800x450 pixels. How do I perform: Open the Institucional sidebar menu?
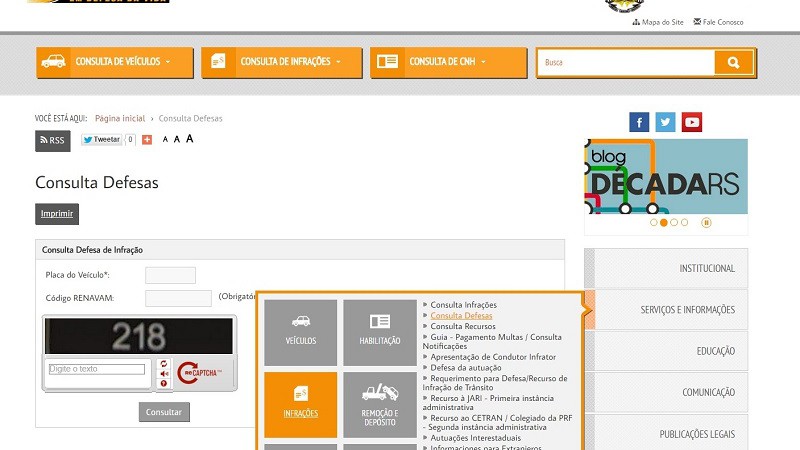click(666, 268)
